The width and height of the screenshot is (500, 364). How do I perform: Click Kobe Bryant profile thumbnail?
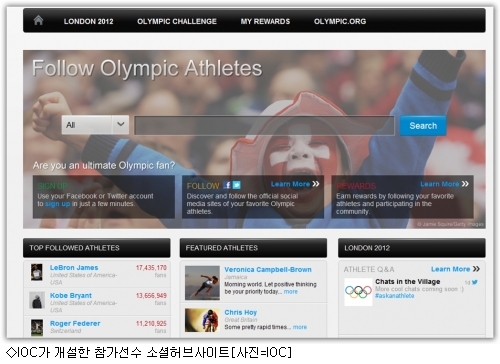[x=37, y=300]
